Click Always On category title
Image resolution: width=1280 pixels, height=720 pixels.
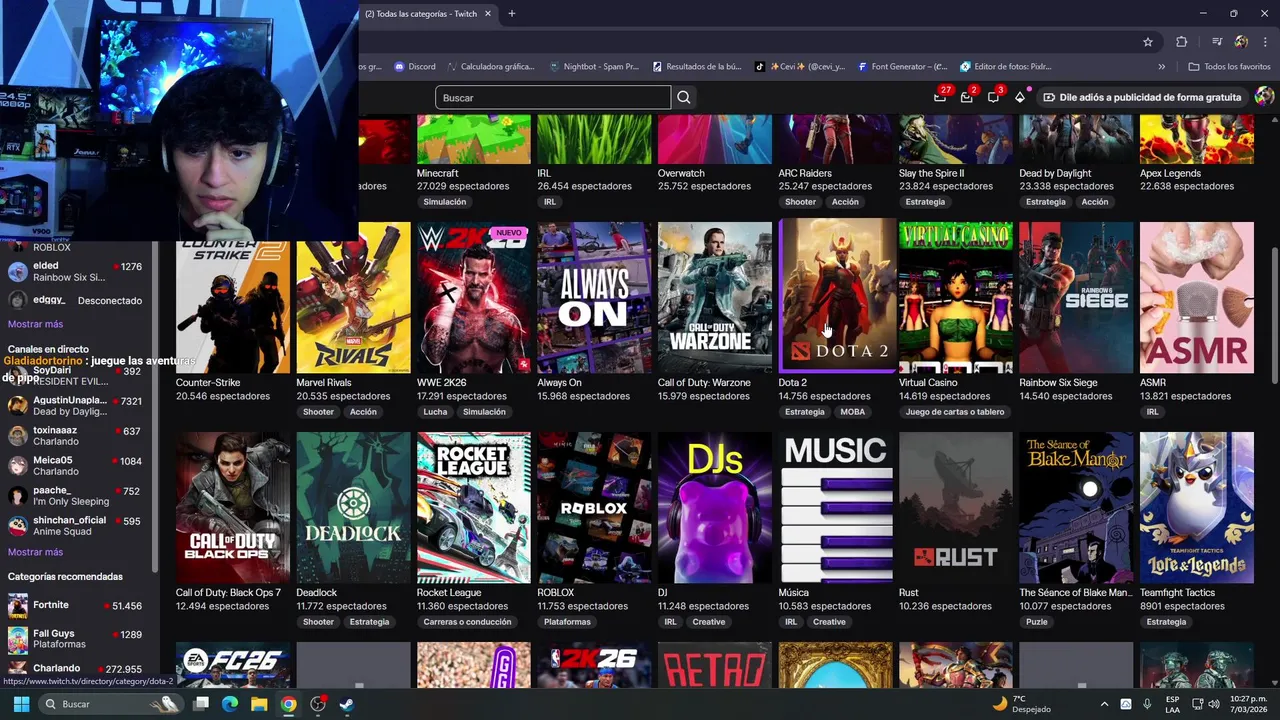pyautogui.click(x=559, y=382)
